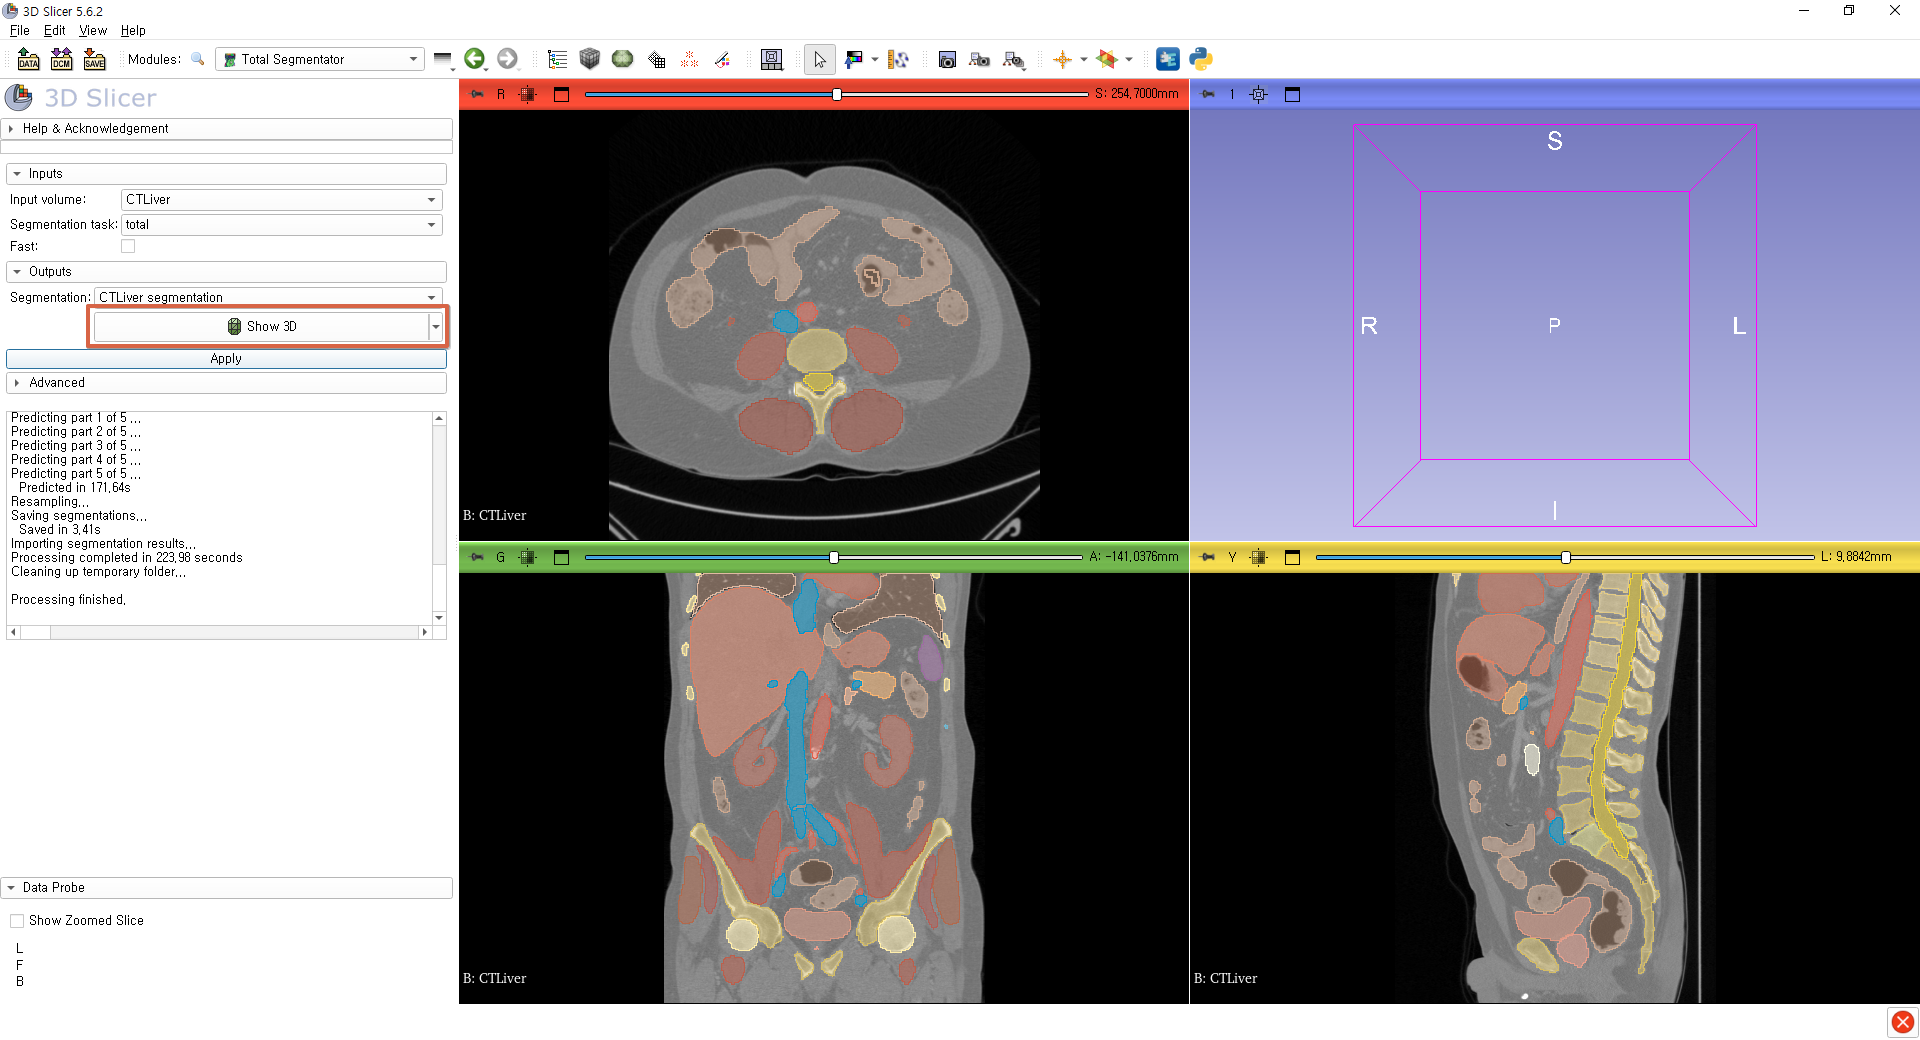Open the Transforms module icon

(656, 60)
